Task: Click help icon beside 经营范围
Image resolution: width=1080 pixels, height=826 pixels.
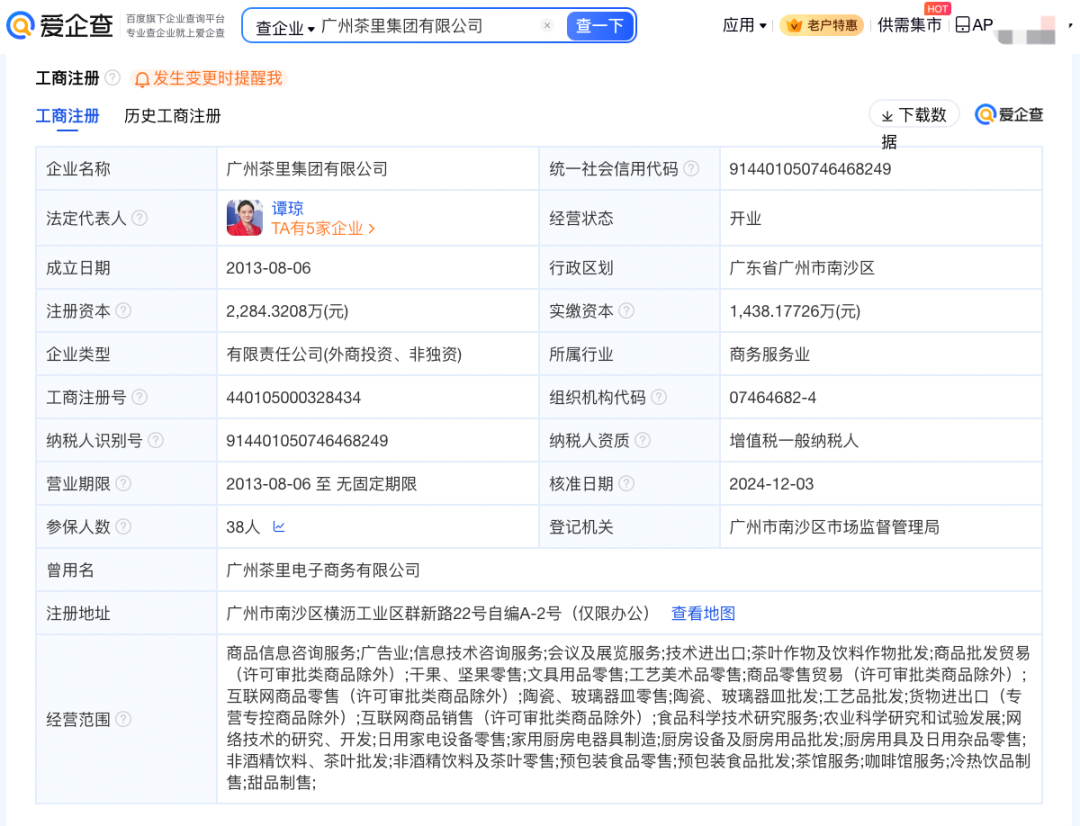Action: pos(123,719)
